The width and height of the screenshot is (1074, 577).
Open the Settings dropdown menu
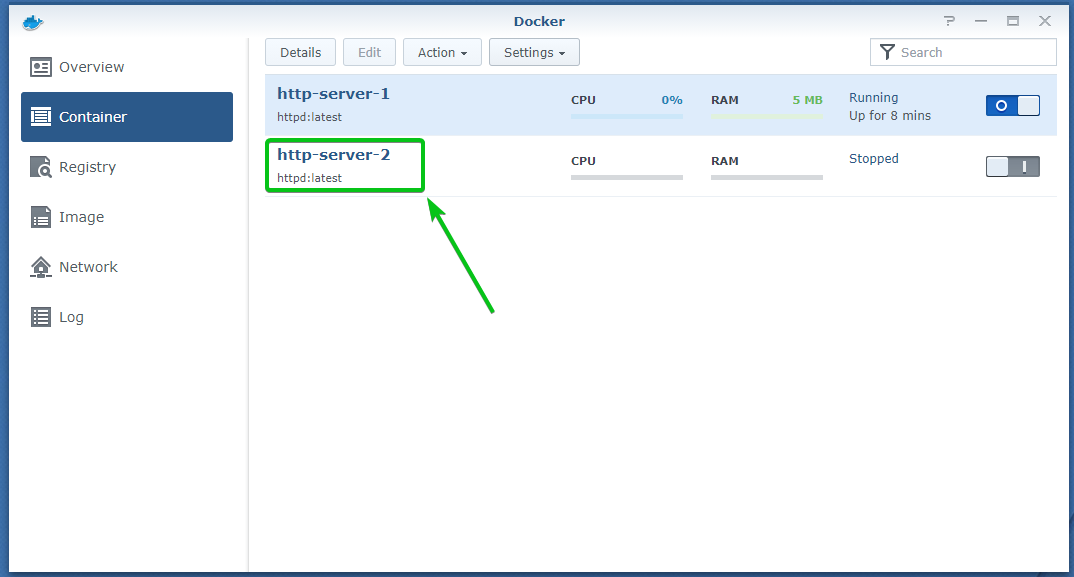(x=534, y=52)
